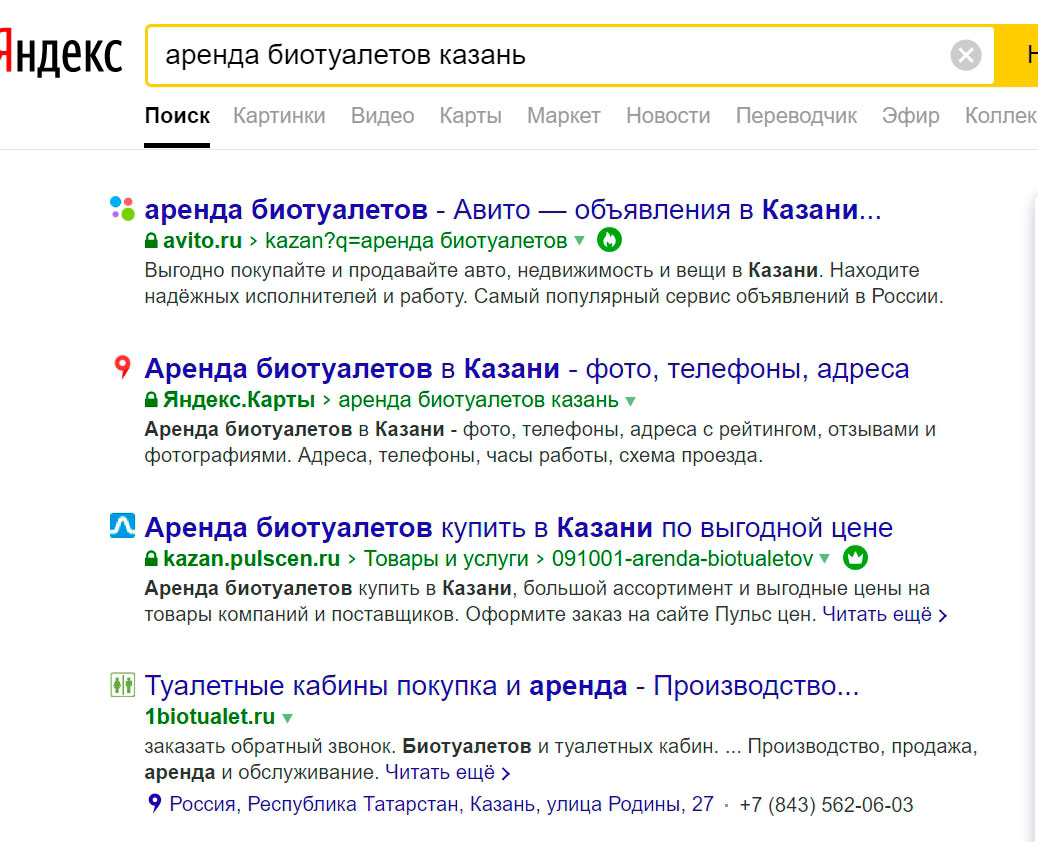
Task: Click the avito.ru green domain link
Action: (203, 240)
